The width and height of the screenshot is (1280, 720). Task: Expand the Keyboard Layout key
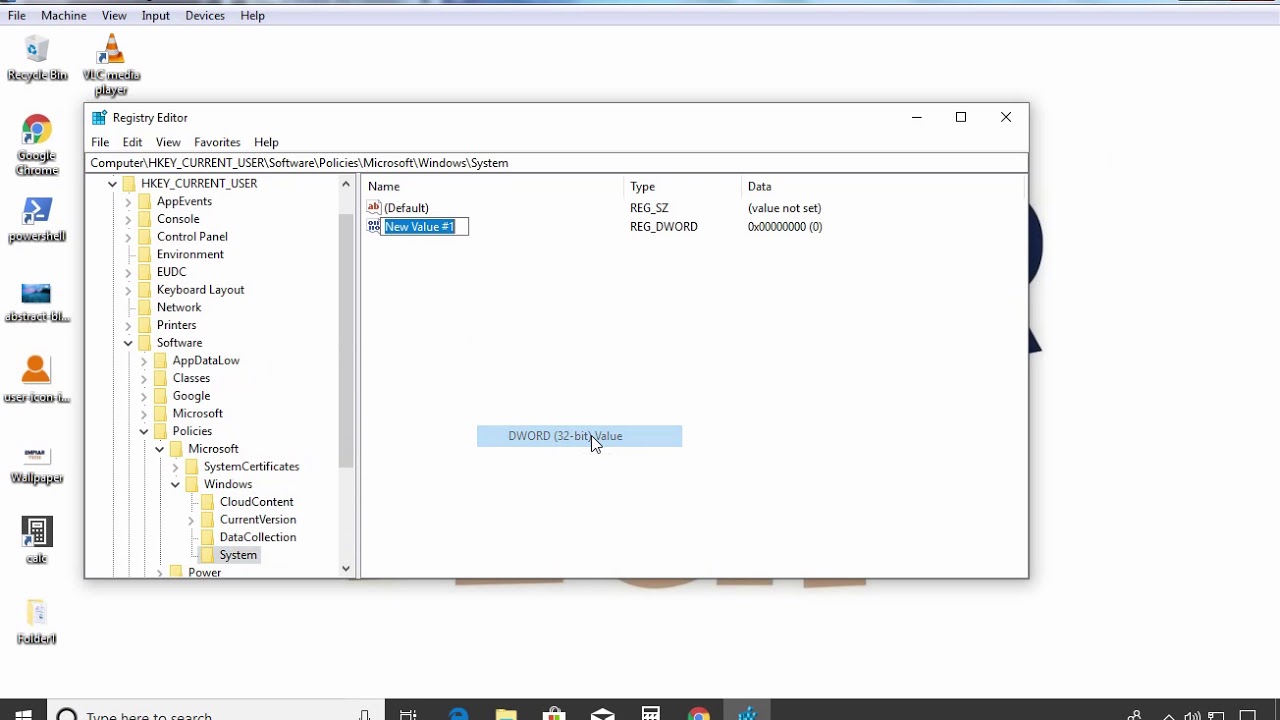coord(128,290)
